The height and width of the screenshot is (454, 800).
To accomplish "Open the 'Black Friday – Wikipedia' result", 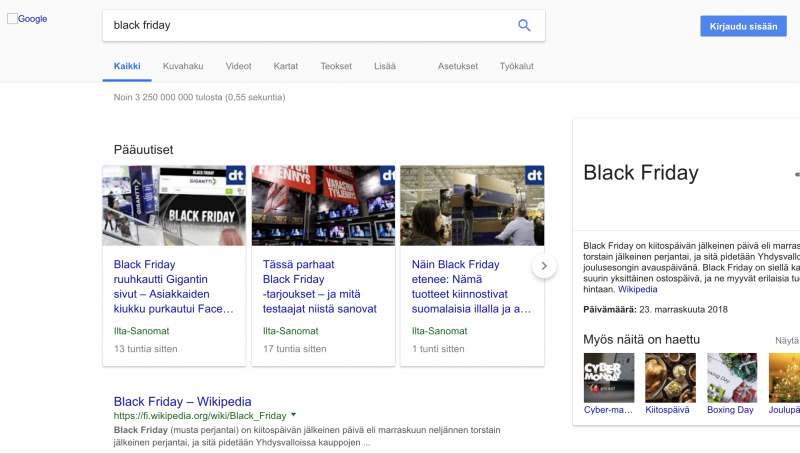I will point(183,401).
